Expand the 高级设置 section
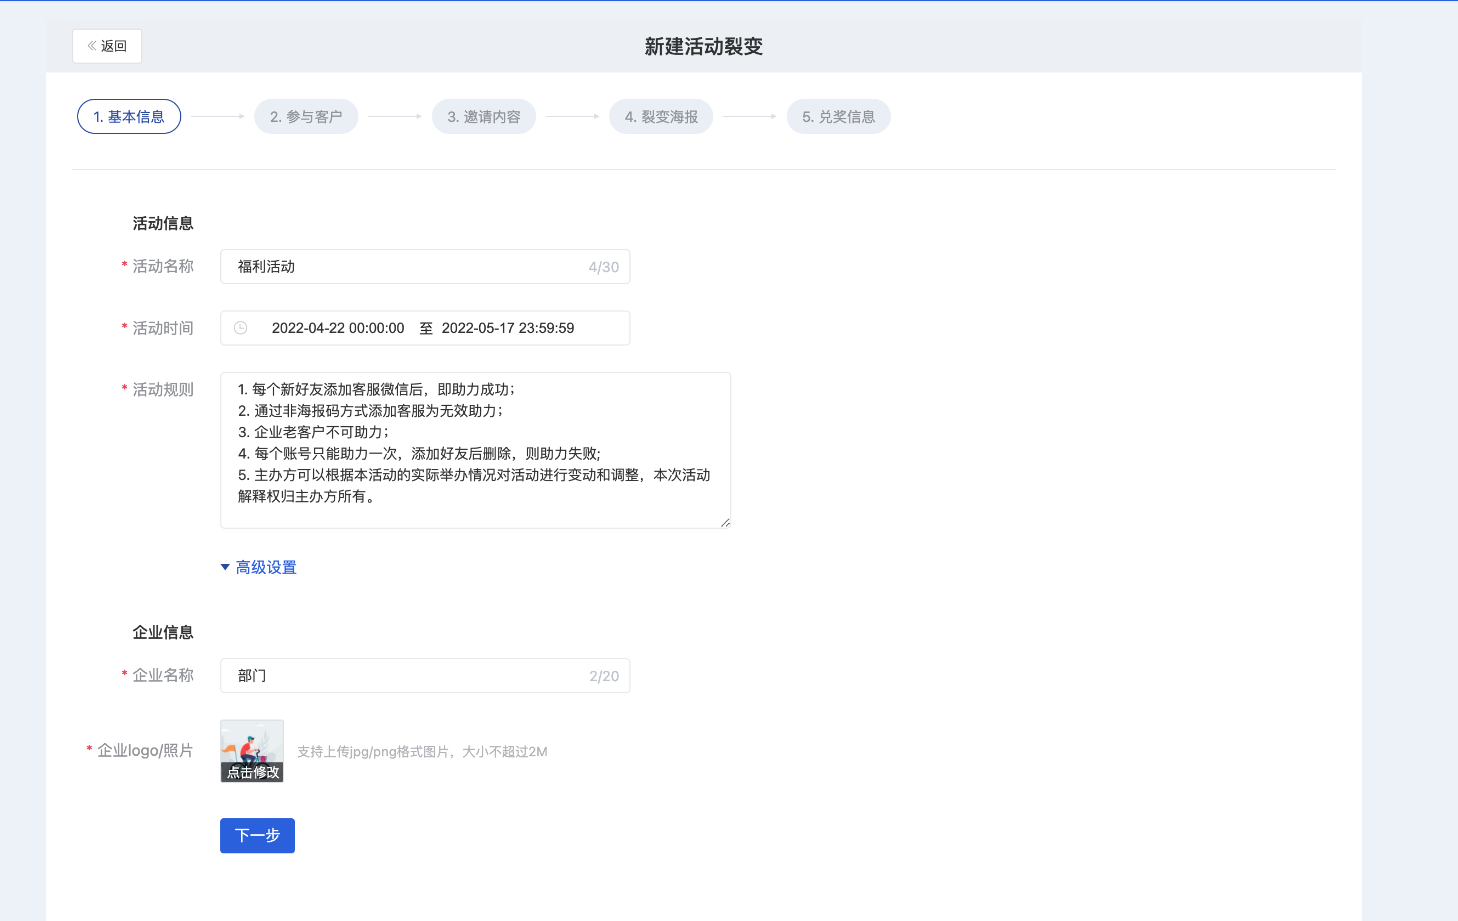The image size is (1458, 921). (258, 567)
